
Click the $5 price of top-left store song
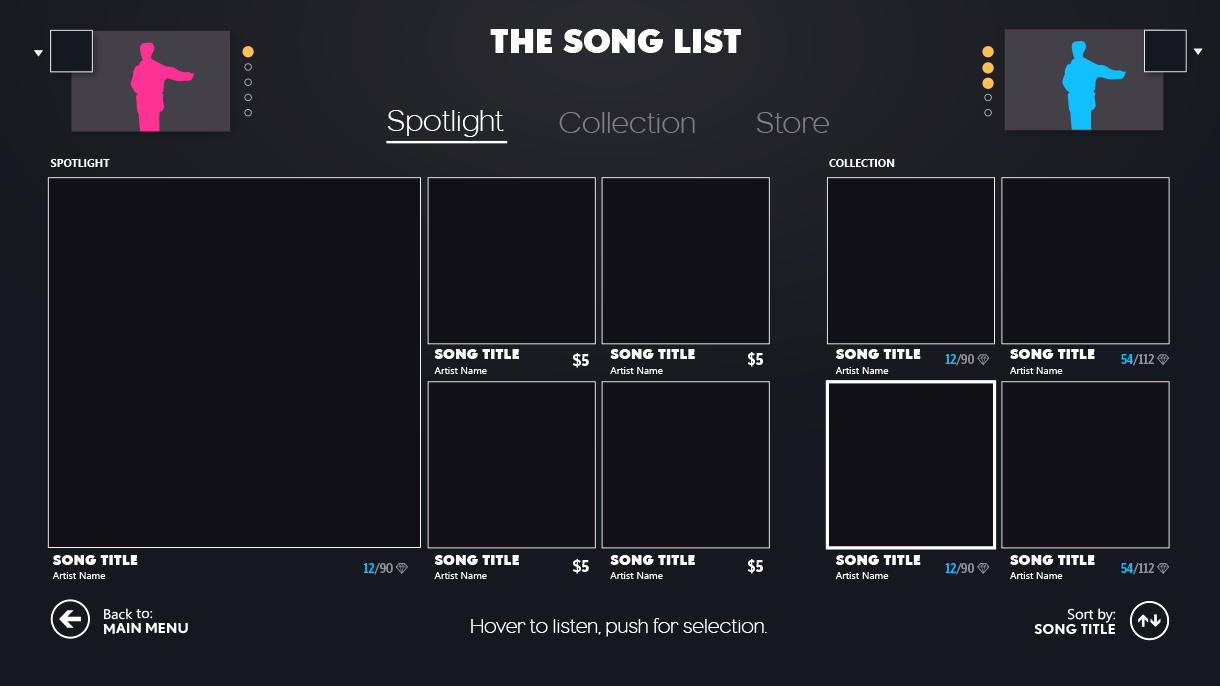pos(581,360)
